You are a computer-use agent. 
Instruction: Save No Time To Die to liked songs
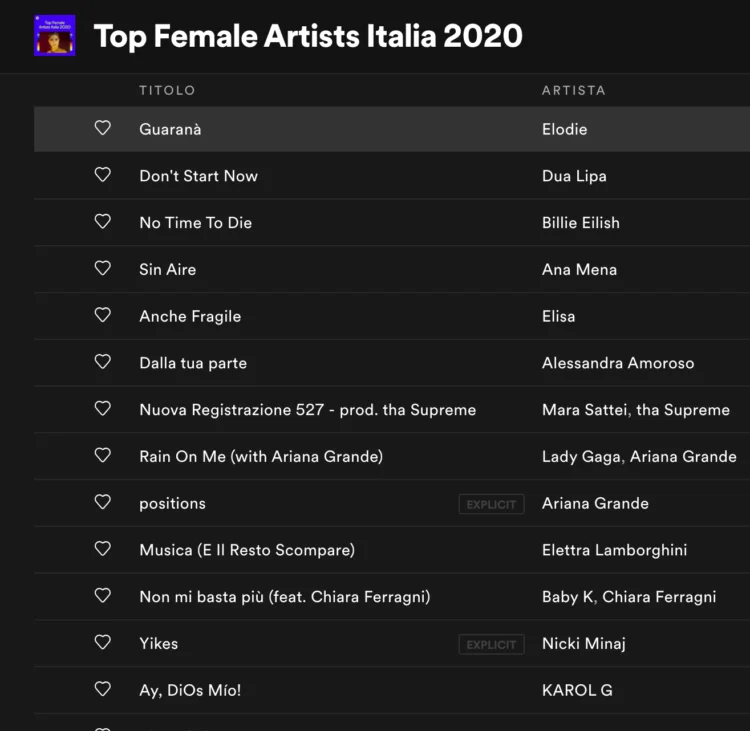click(x=102, y=222)
